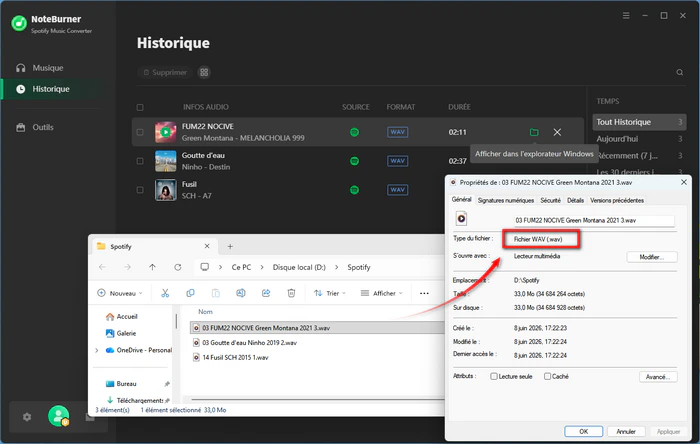Refresh the Spotify folder in Explorer
Viewport: 700px width, 444px height.
(178, 267)
